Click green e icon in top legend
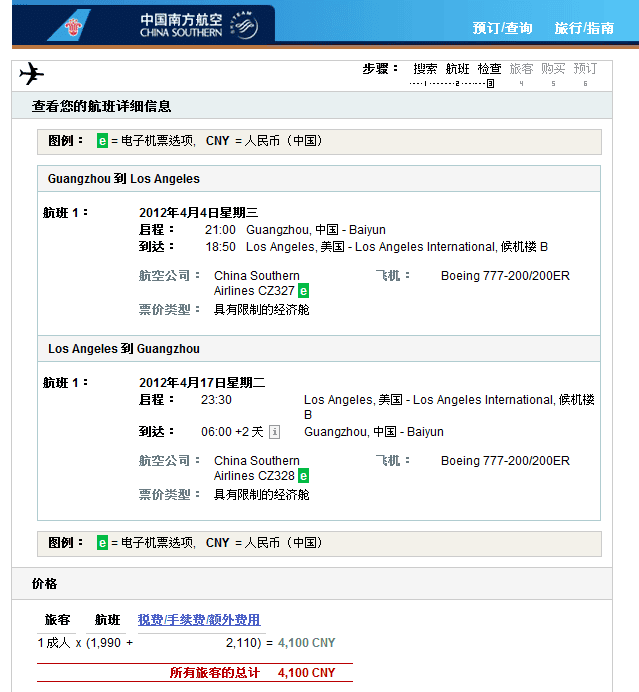Viewport: 639px width, 692px height. click(x=102, y=141)
